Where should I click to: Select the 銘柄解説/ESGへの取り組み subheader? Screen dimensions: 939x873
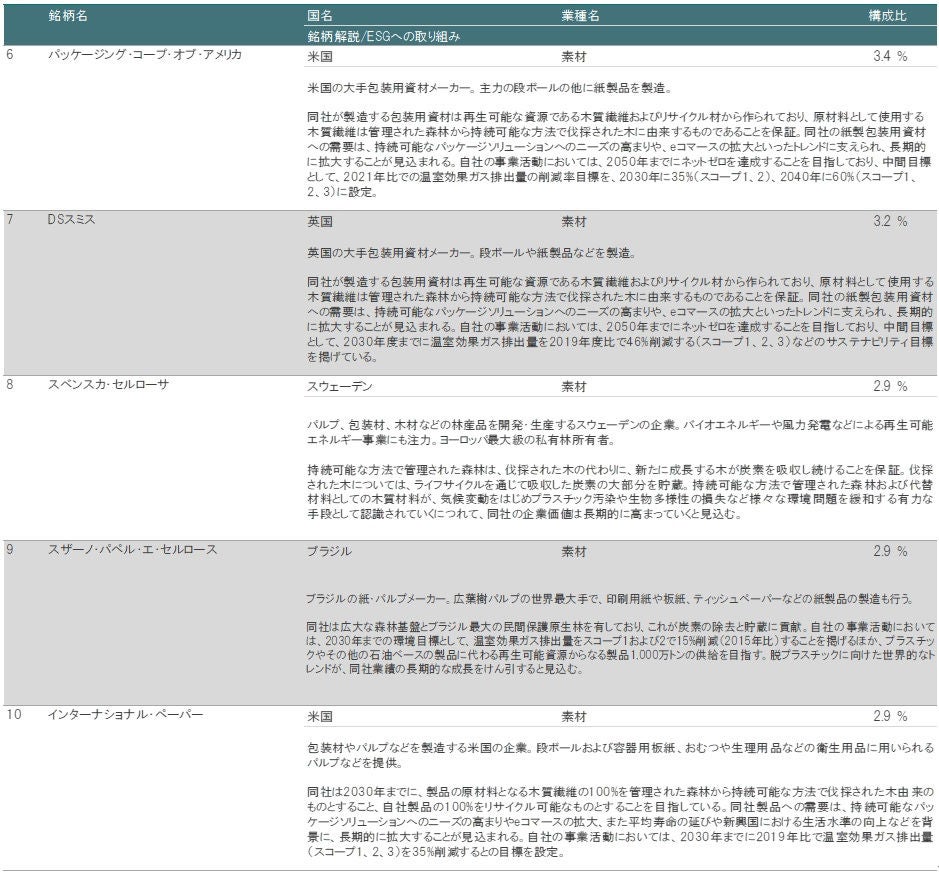(x=384, y=35)
